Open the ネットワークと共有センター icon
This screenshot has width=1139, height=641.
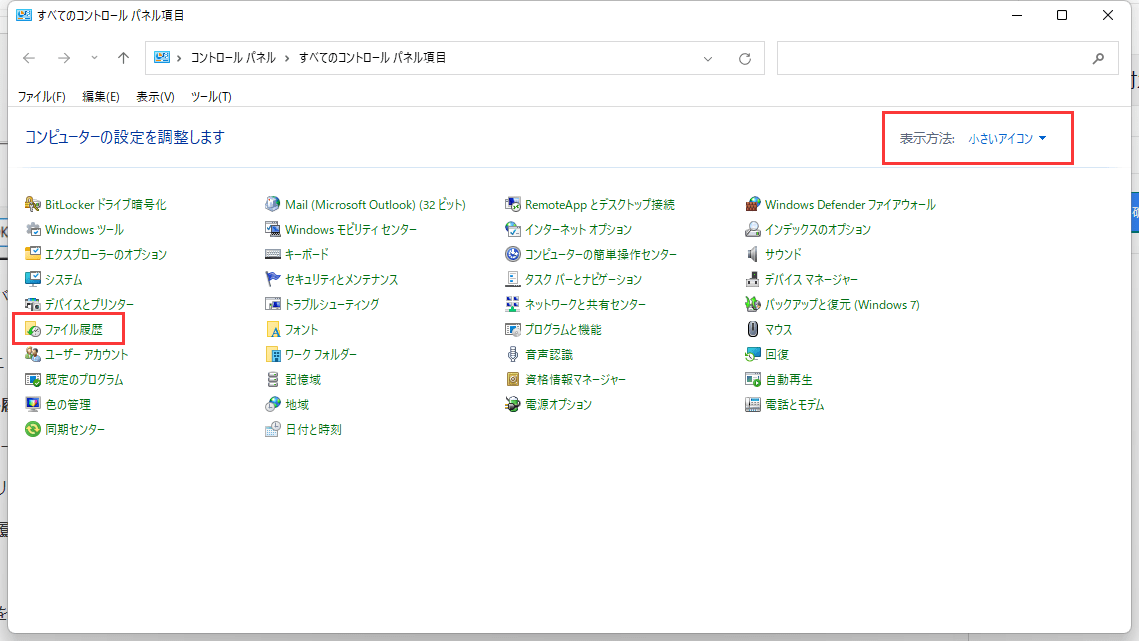[513, 304]
